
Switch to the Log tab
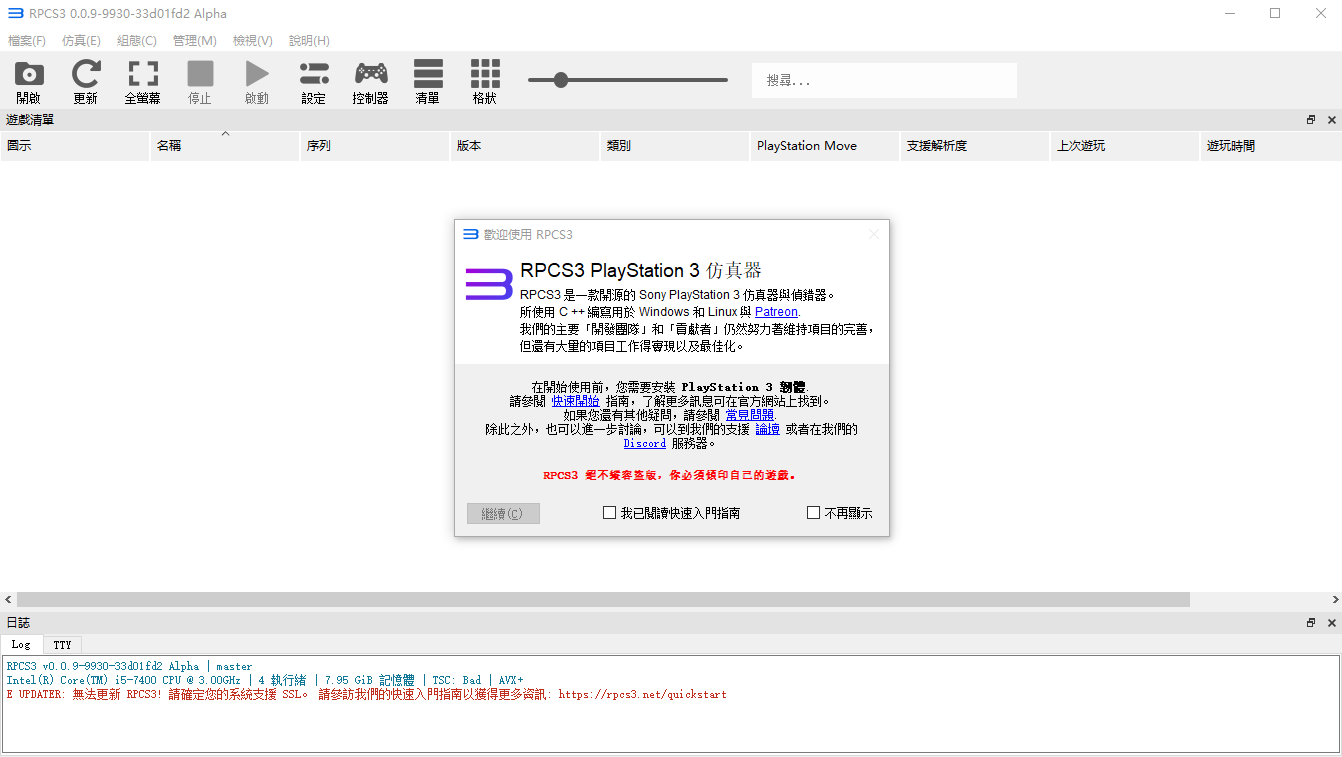[x=21, y=645]
